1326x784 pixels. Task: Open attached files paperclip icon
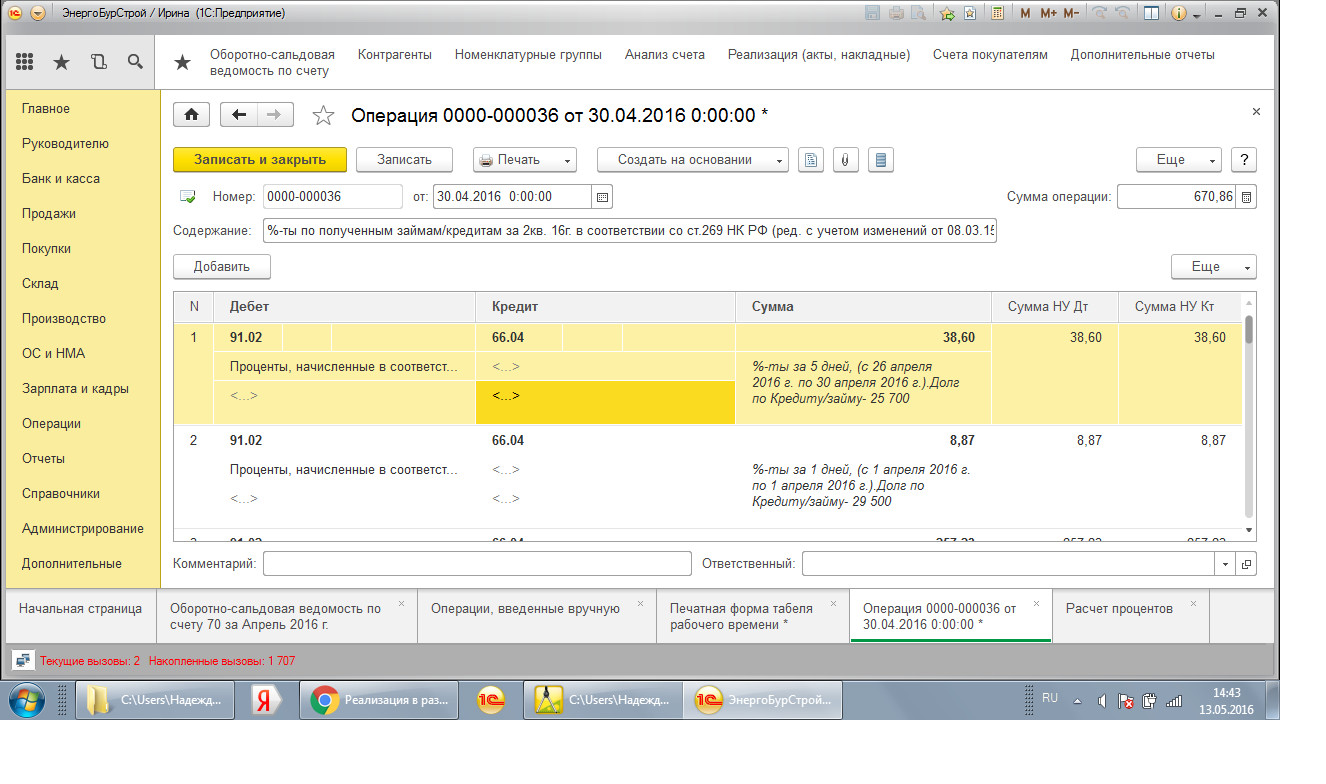(846, 160)
